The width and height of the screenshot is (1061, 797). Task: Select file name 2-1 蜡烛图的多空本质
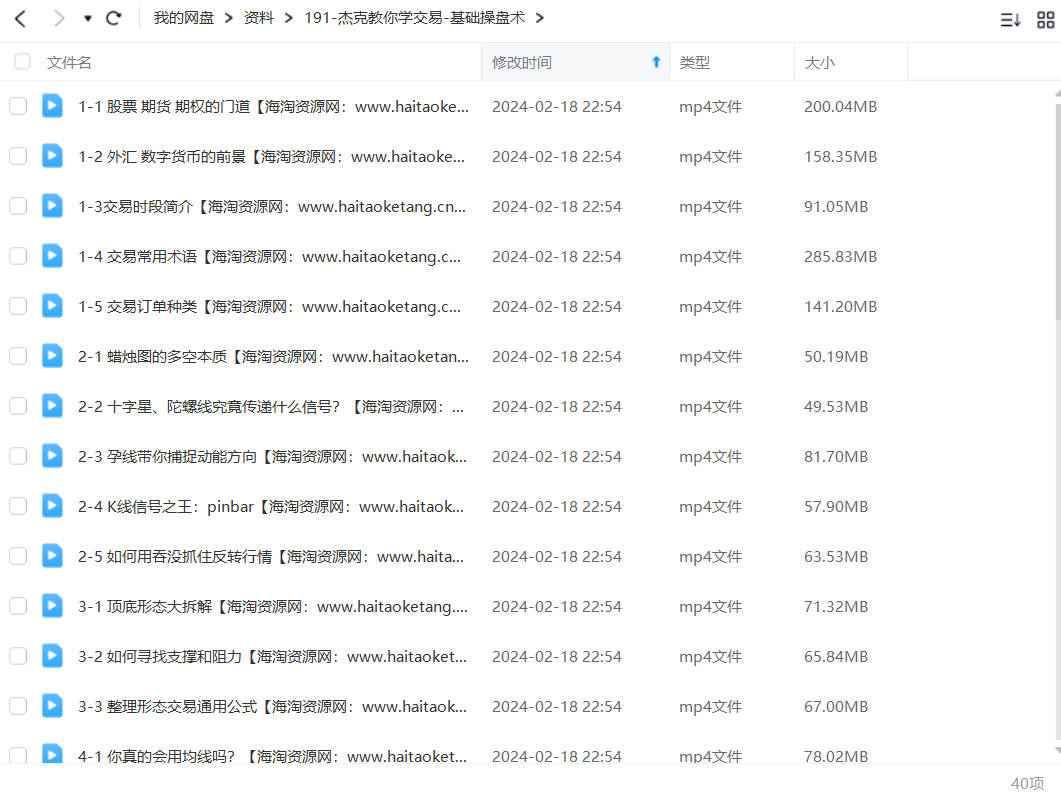tap(273, 357)
